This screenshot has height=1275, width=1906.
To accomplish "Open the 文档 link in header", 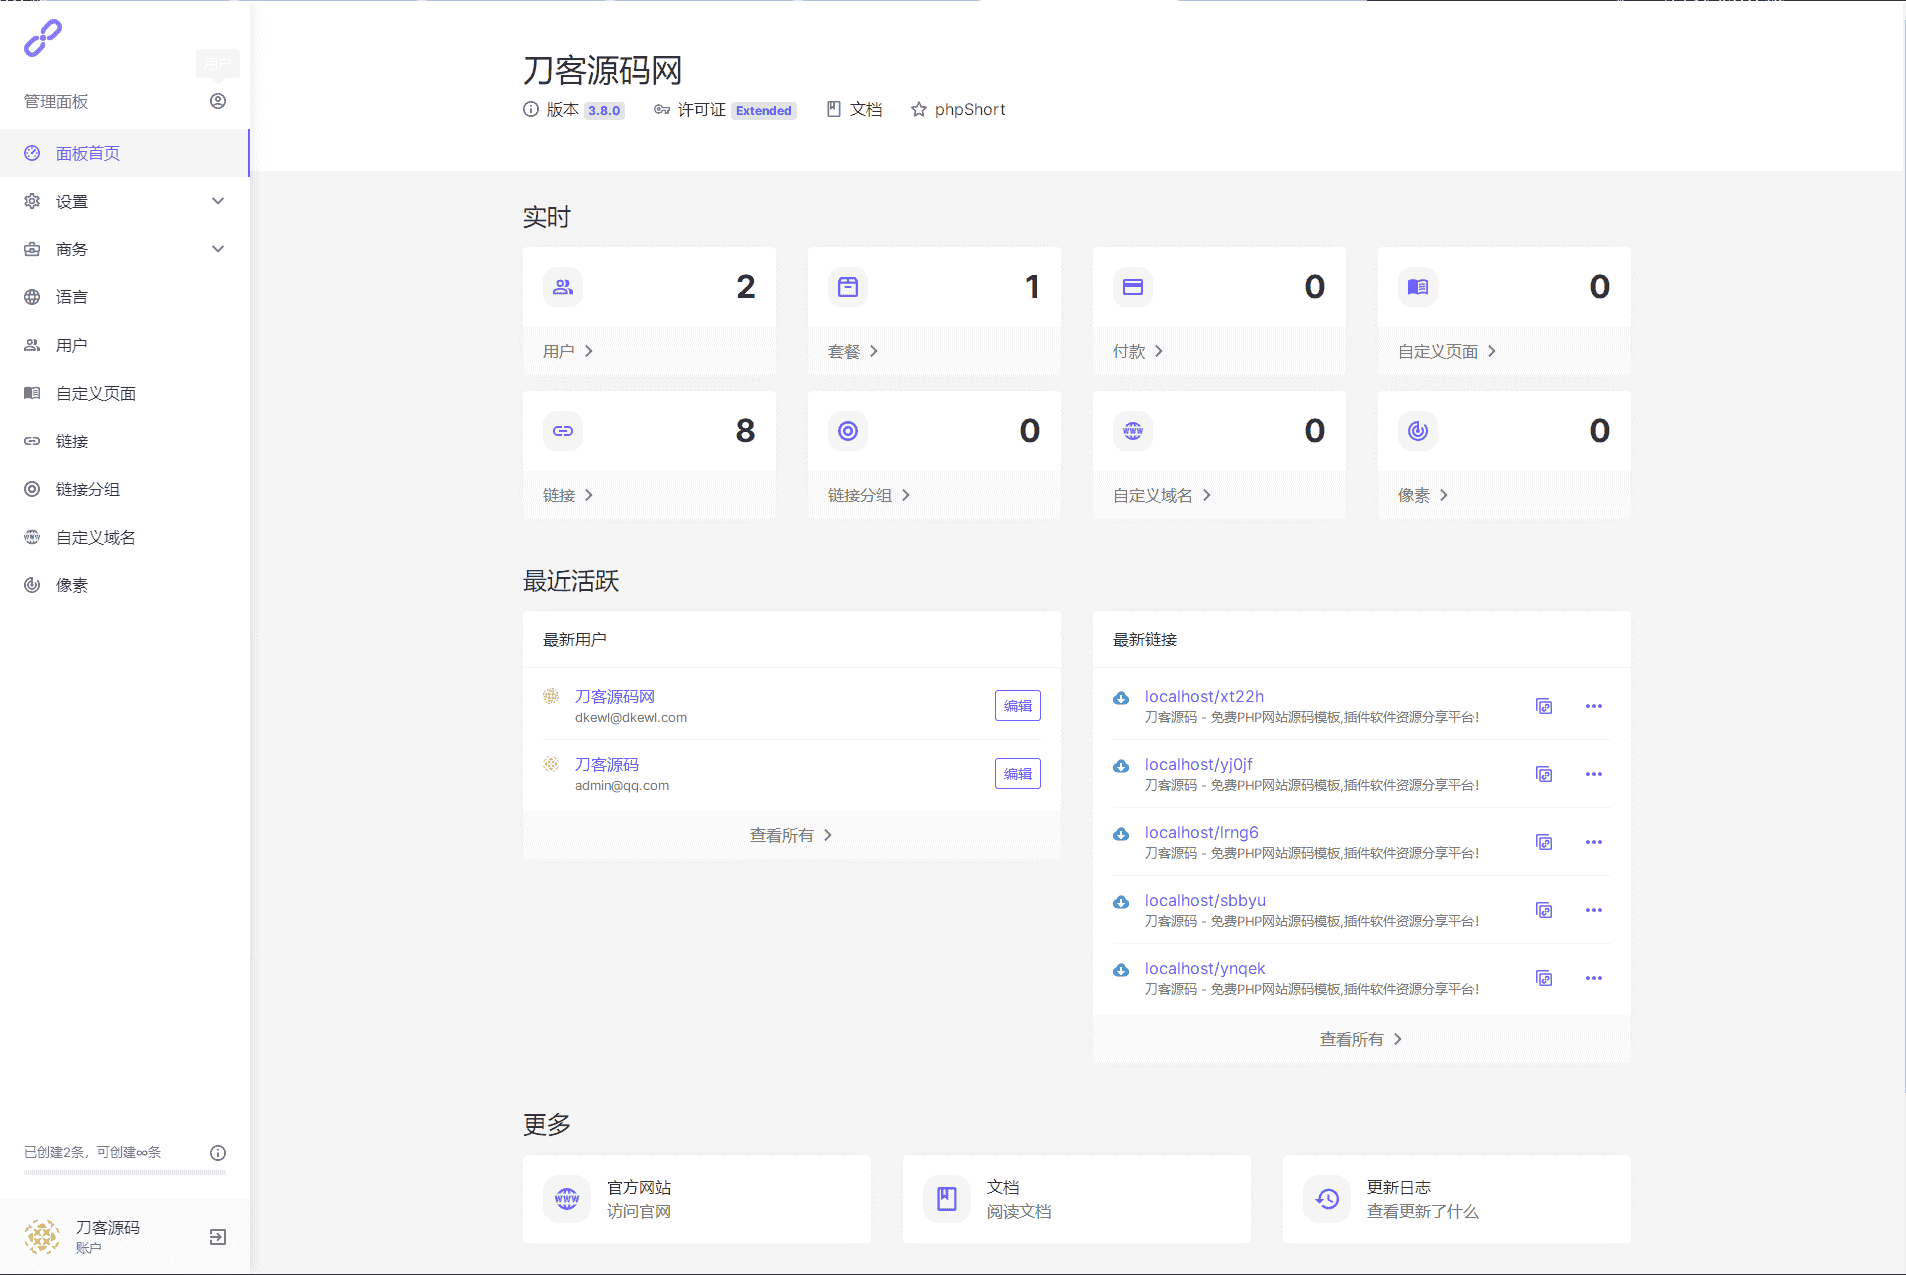I will point(855,110).
